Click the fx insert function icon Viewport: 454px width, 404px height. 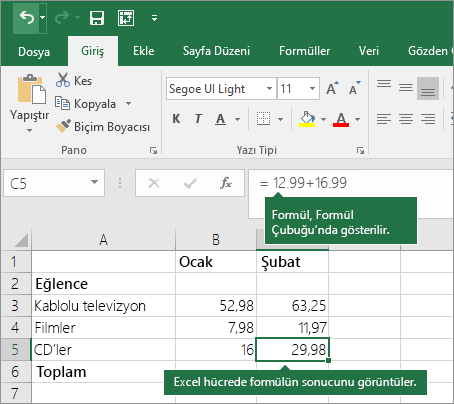tap(226, 183)
